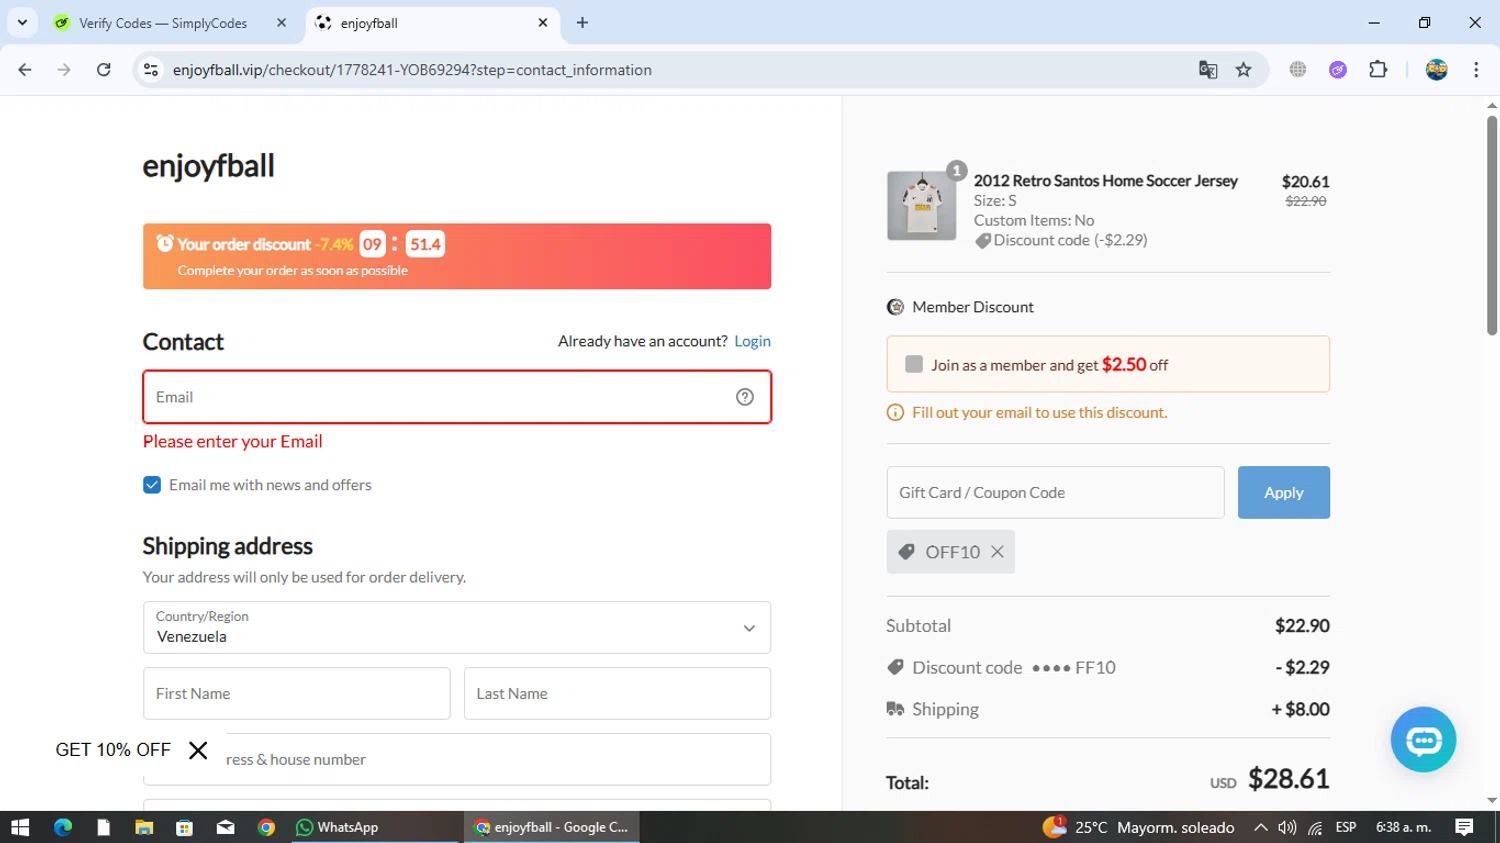View site information icon in address bar
The width and height of the screenshot is (1500, 843).
click(x=151, y=70)
